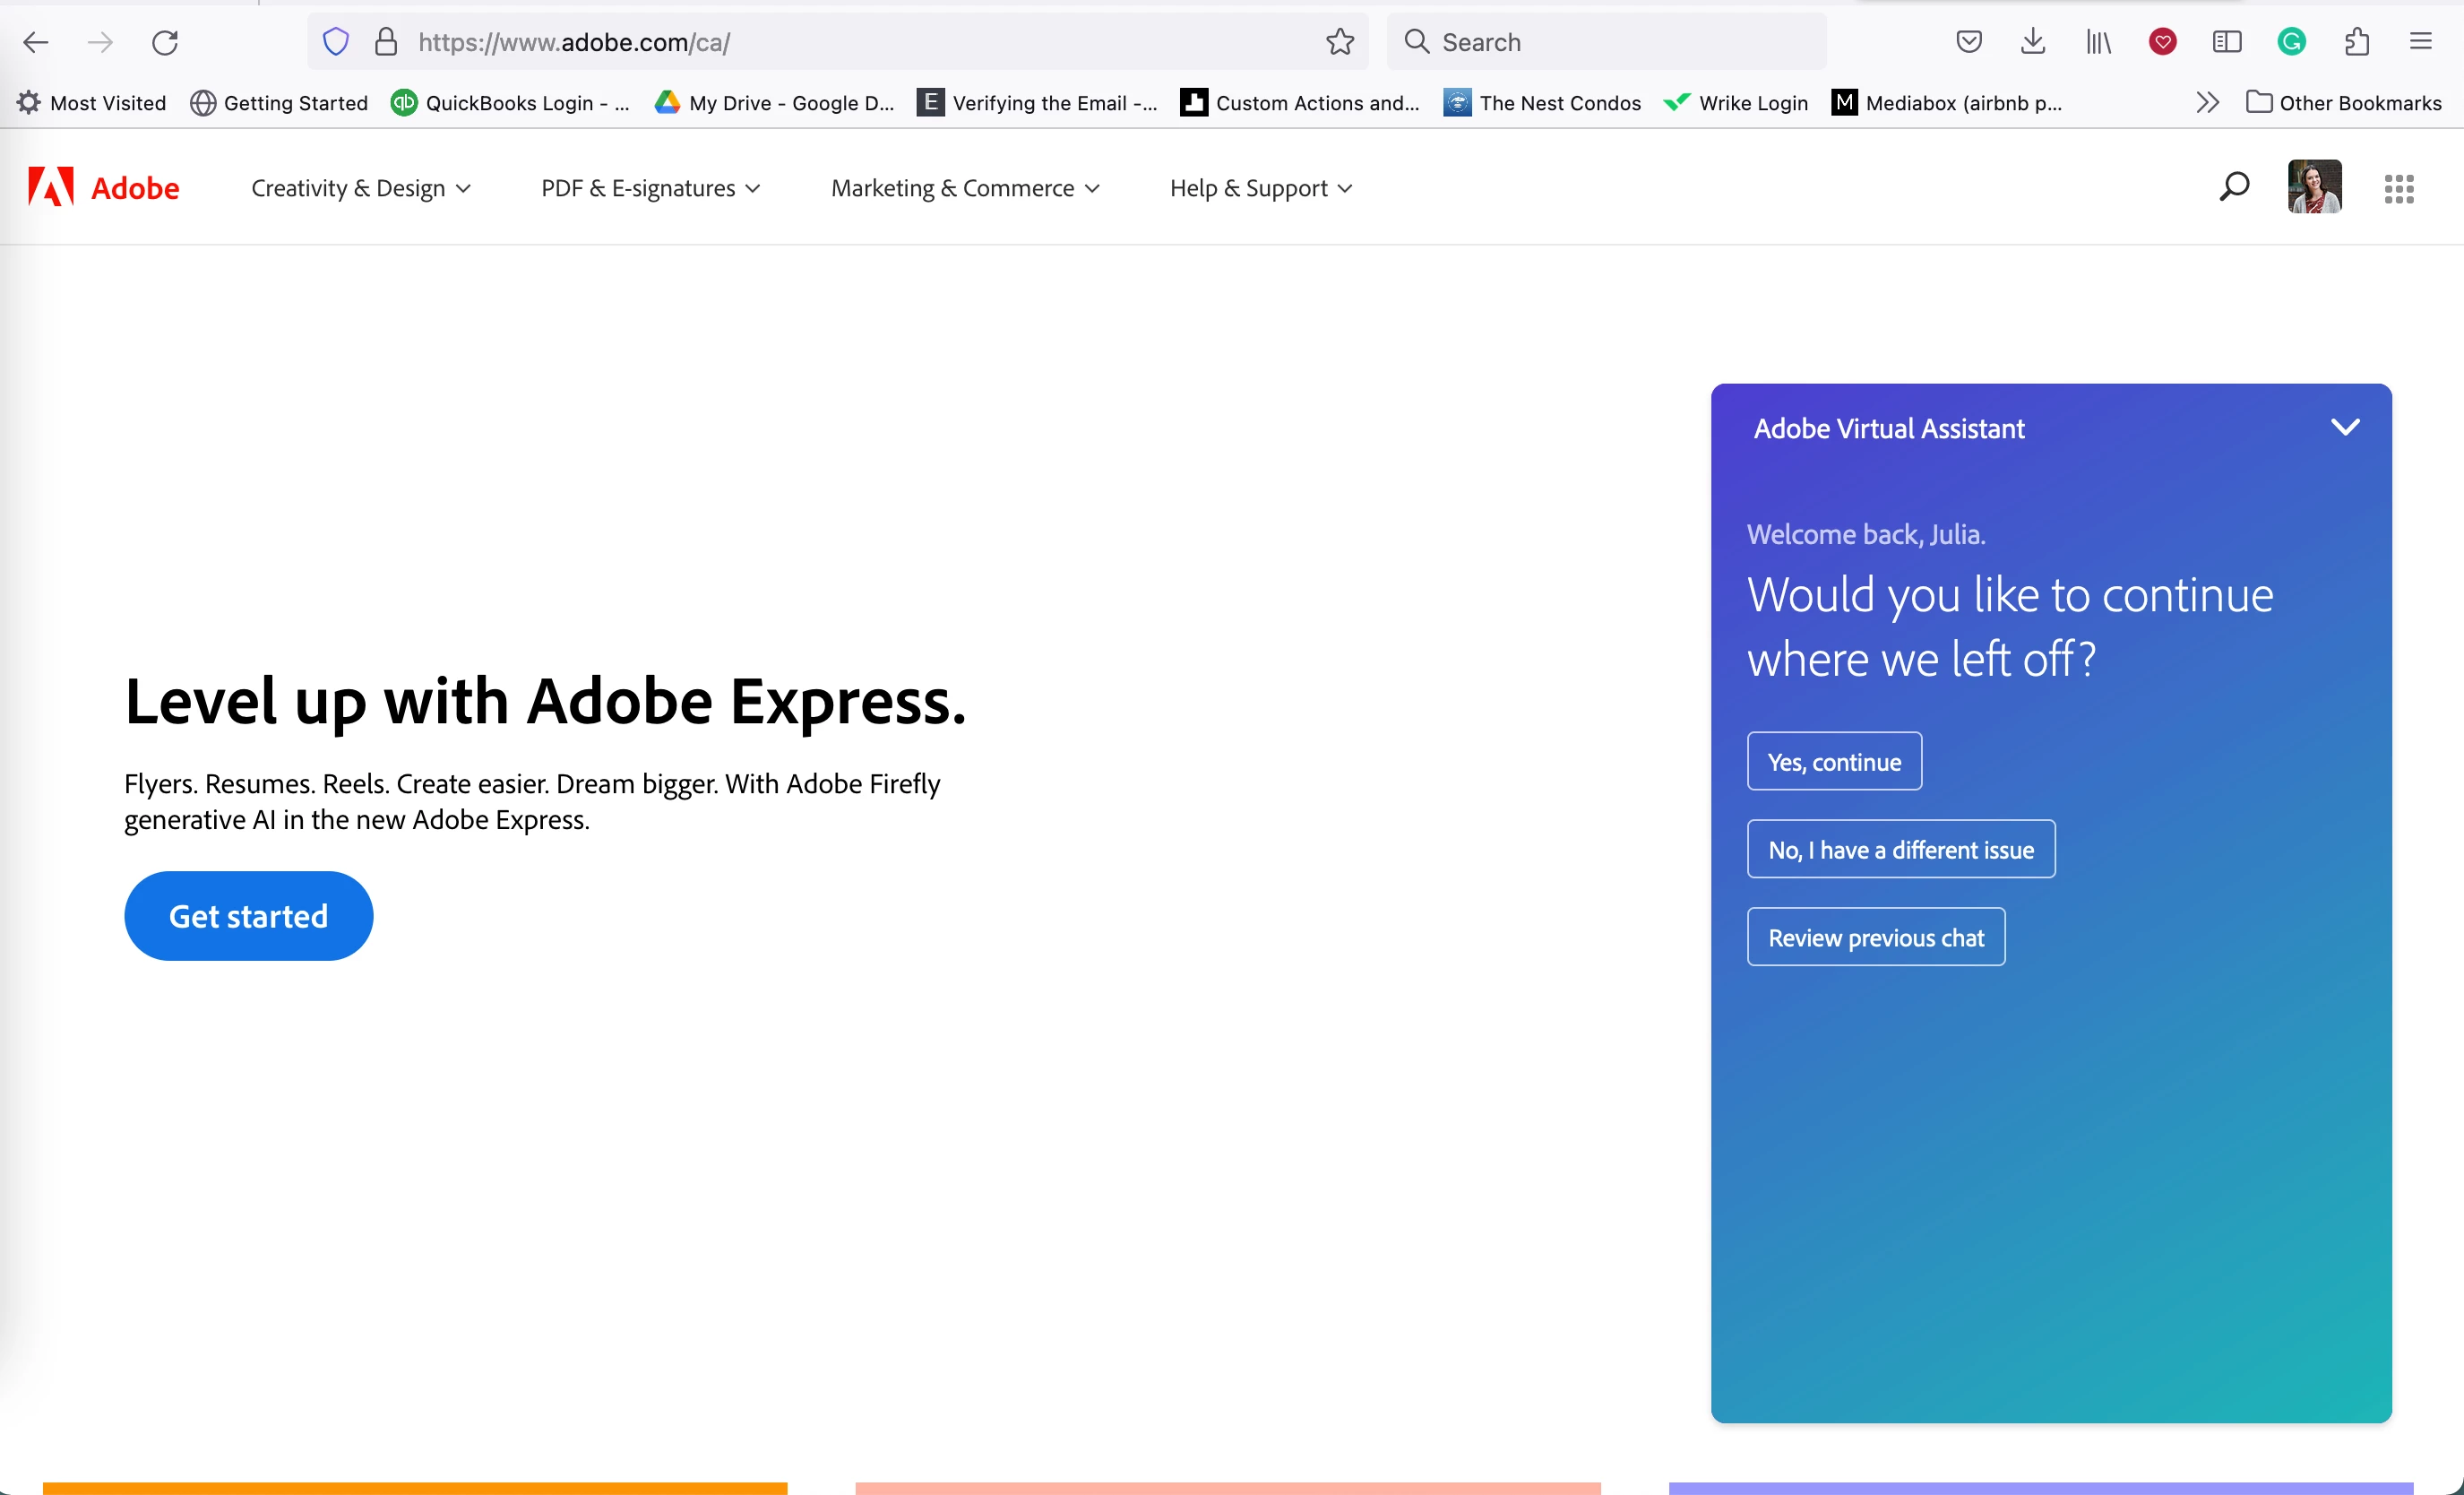This screenshot has width=2464, height=1495.
Task: Reload the current page
Action: [x=165, y=42]
